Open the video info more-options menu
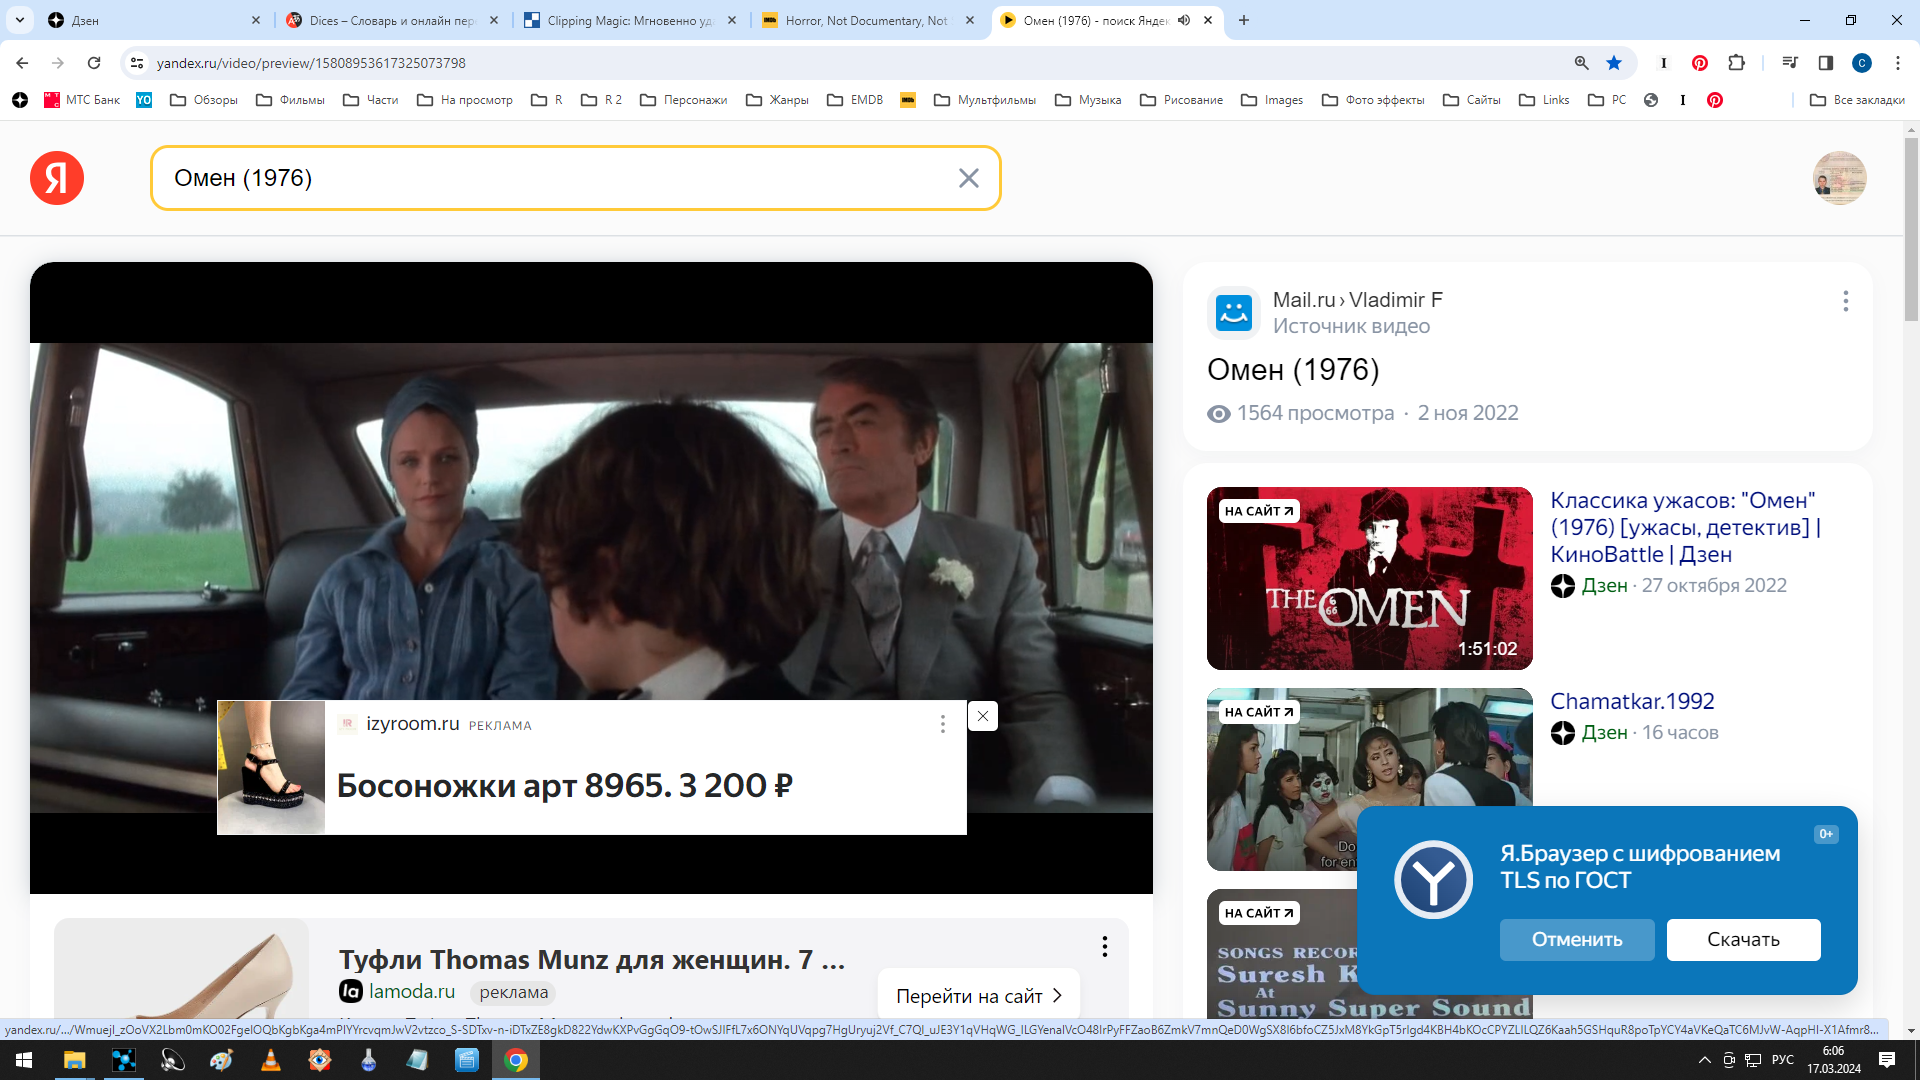This screenshot has width=1920, height=1080. click(1845, 301)
